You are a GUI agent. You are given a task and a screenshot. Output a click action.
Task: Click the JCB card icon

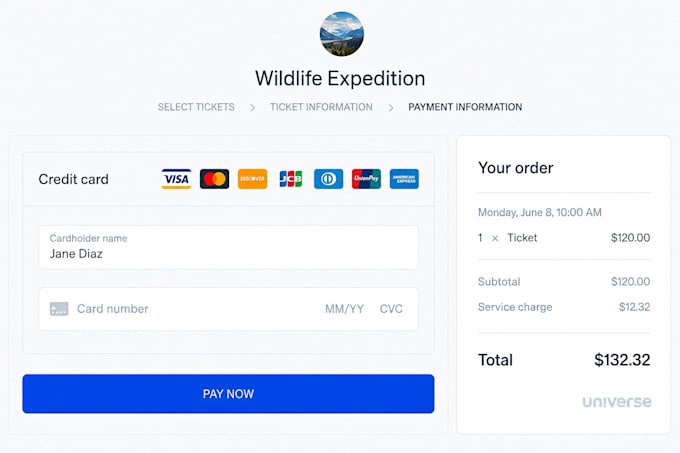point(291,179)
